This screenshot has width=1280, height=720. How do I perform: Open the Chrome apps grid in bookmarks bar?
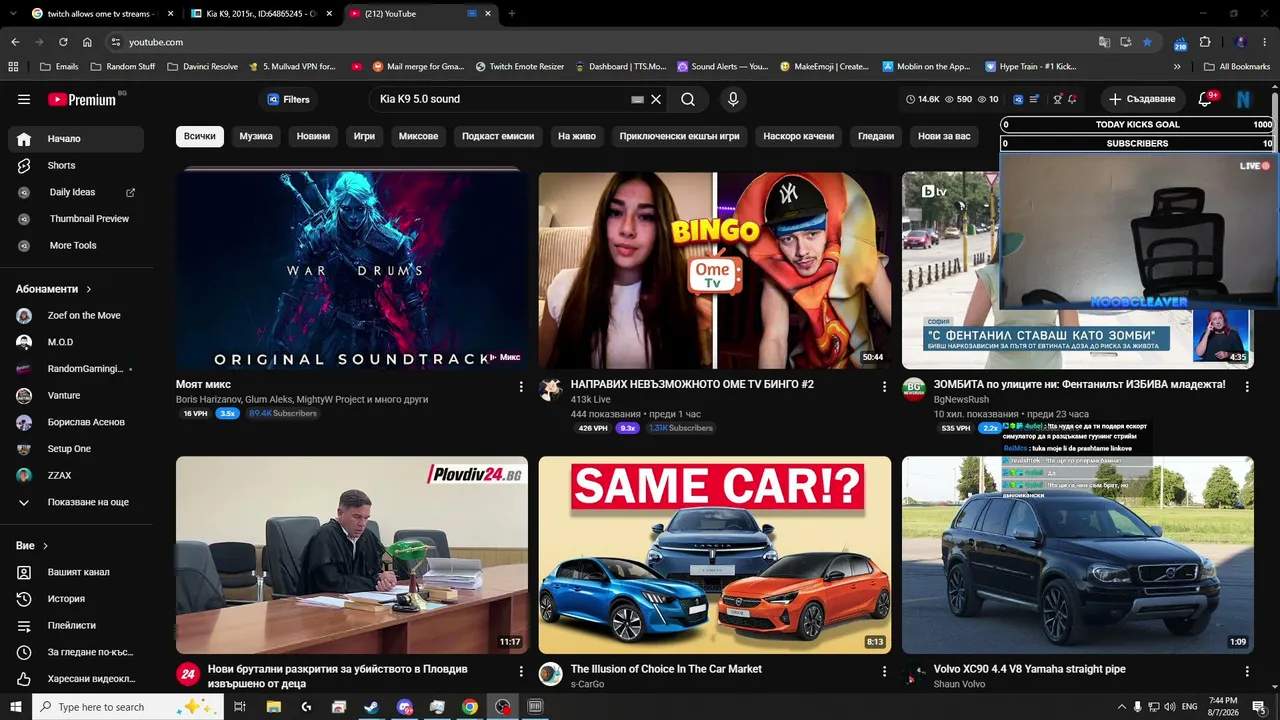(13, 66)
